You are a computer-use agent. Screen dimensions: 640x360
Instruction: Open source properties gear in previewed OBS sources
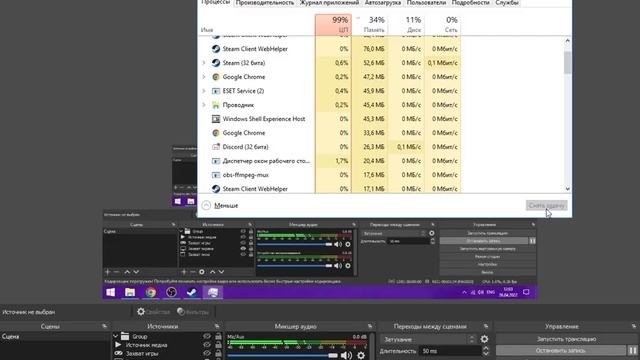(202, 272)
